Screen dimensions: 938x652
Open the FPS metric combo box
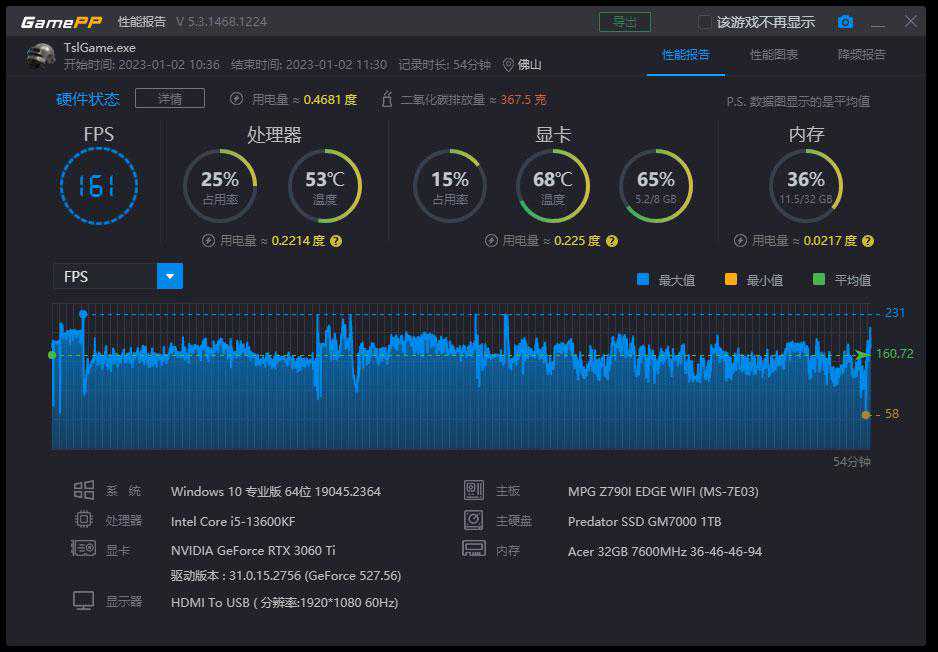click(x=105, y=277)
